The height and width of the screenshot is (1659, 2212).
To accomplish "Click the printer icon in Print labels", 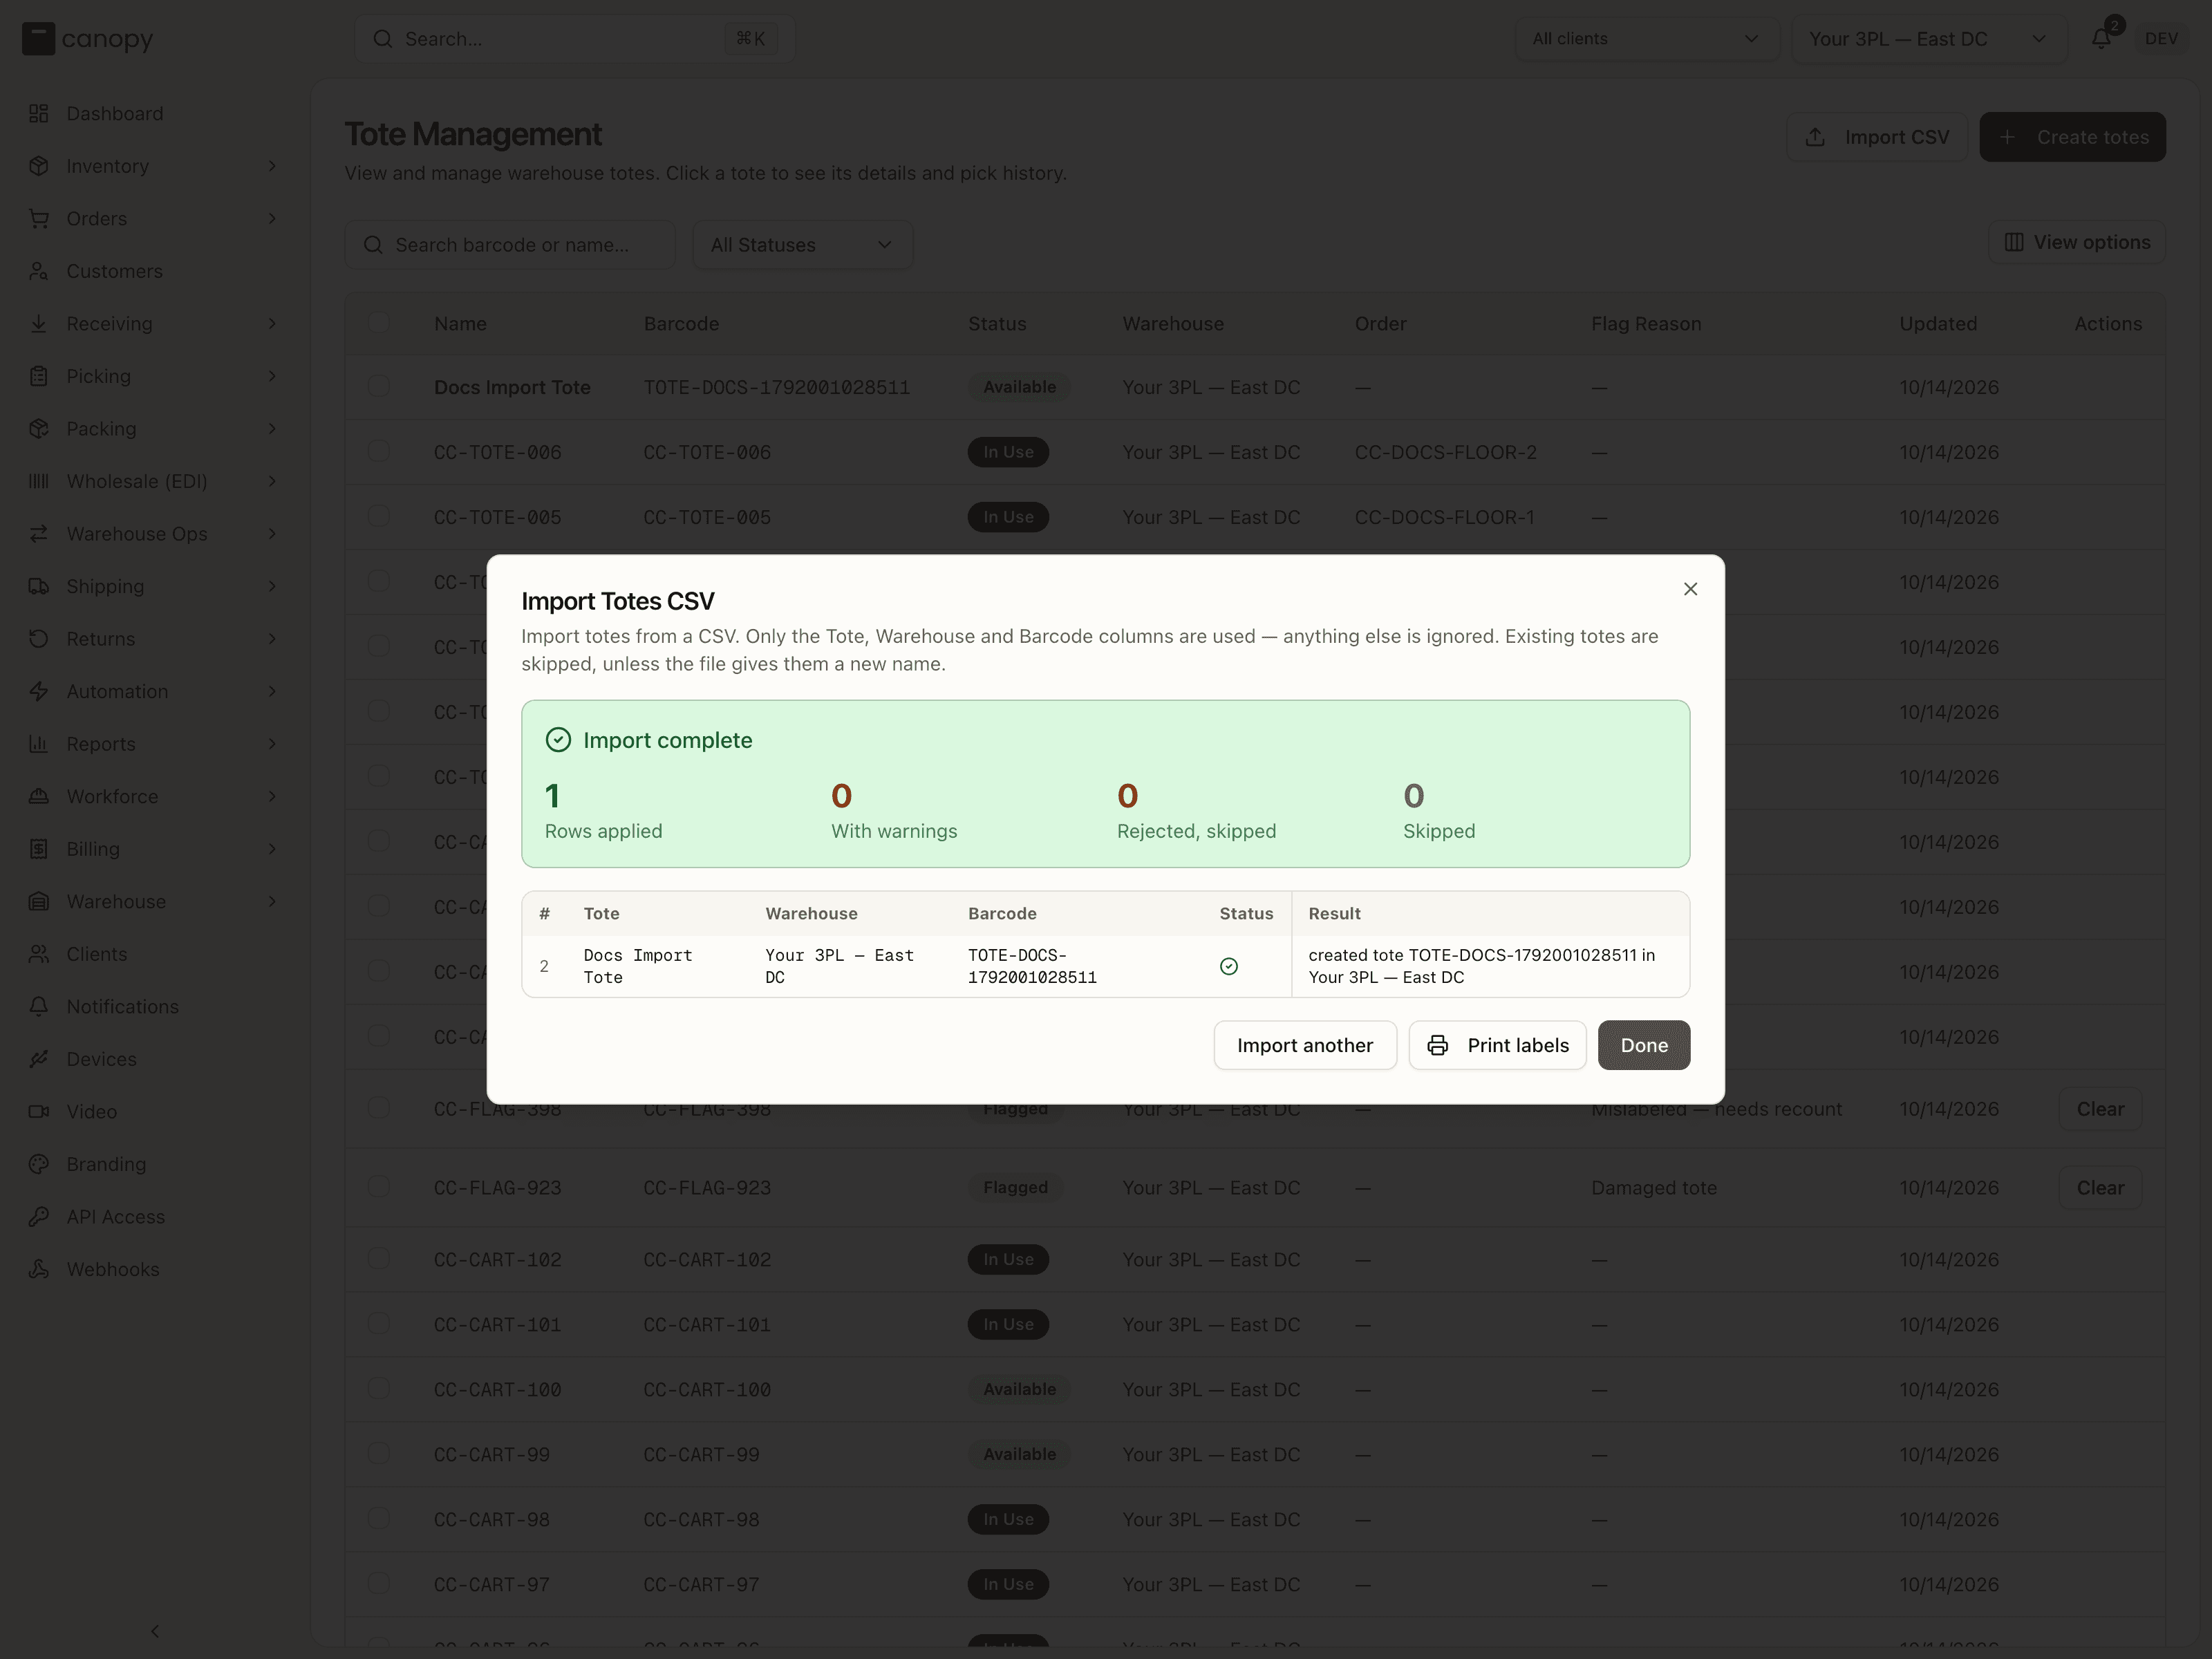I will 1438,1045.
